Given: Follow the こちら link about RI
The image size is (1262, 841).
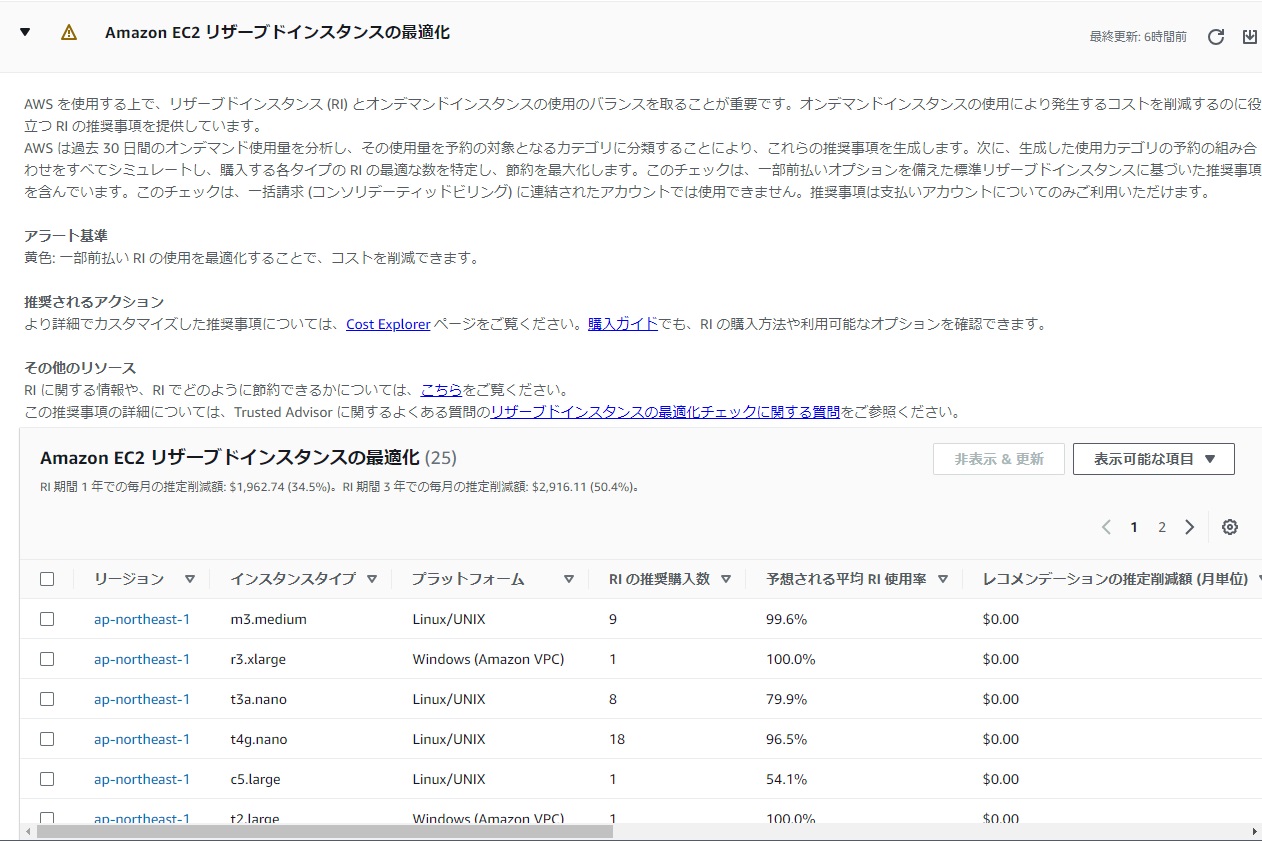Looking at the screenshot, I should (x=441, y=390).
